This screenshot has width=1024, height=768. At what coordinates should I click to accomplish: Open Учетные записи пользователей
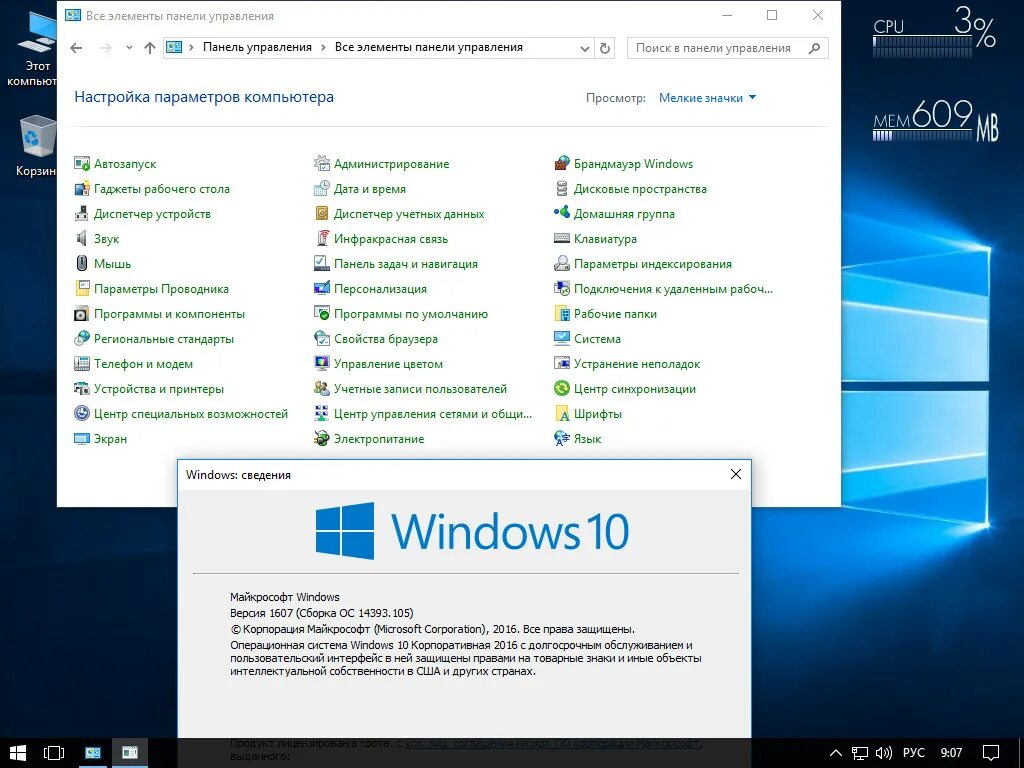pyautogui.click(x=416, y=388)
